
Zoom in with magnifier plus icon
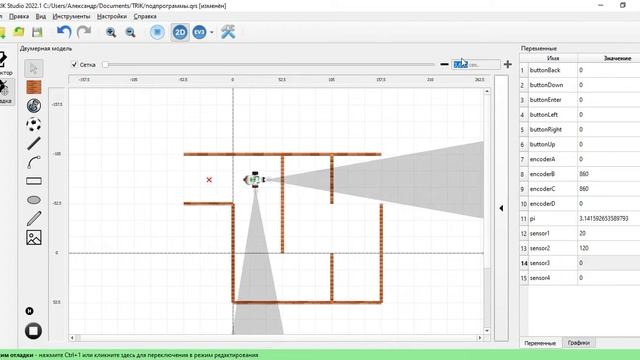111,32
